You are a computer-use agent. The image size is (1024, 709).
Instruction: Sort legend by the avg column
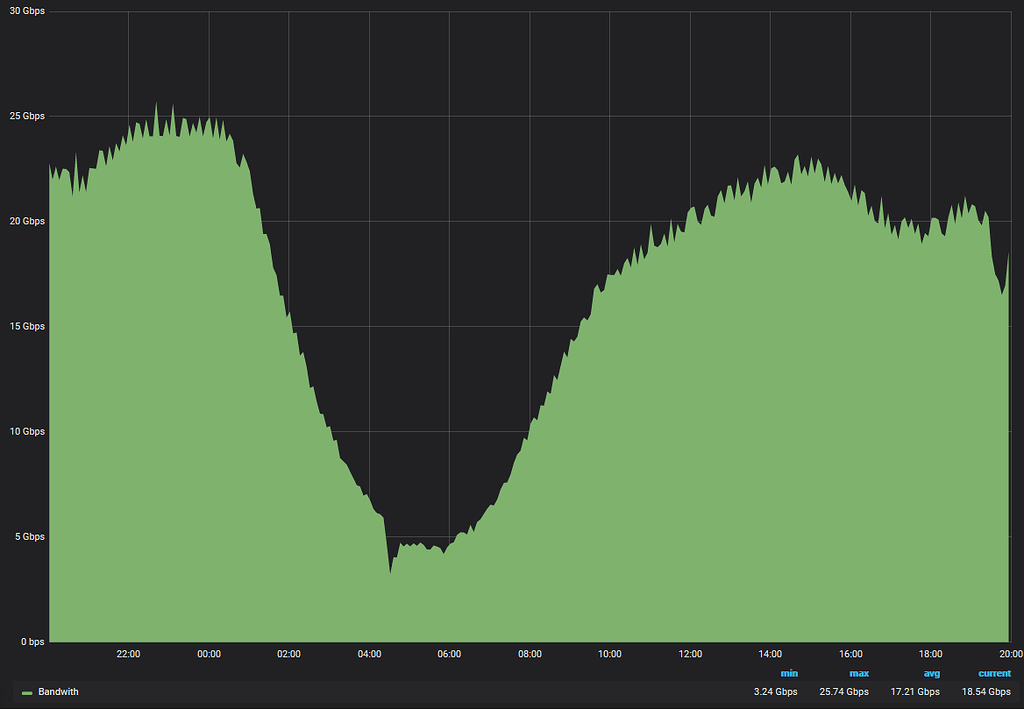click(x=932, y=673)
